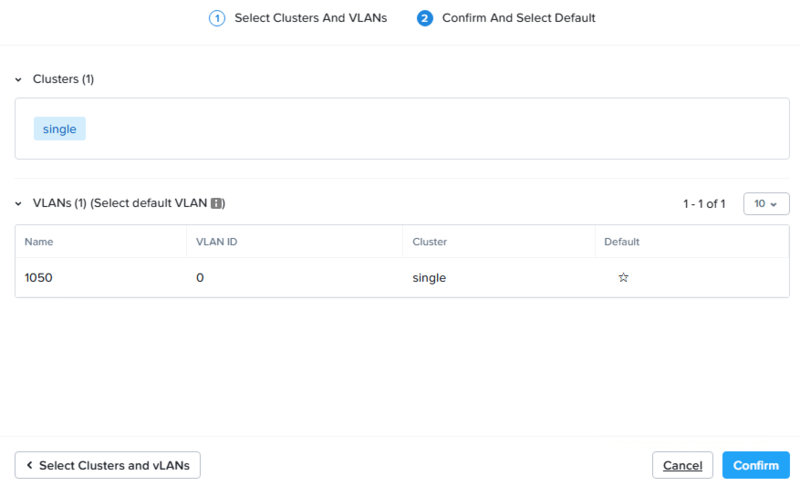Image resolution: width=800 pixels, height=486 pixels.
Task: Click the step 2 circle icon
Action: coord(424,18)
